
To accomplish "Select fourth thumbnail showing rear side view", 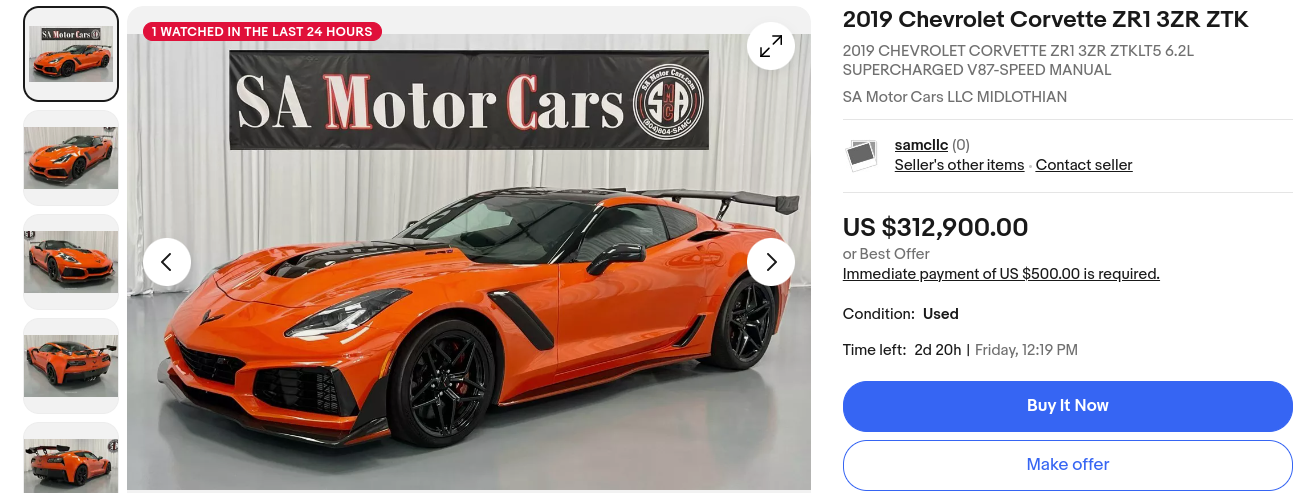I will [71, 366].
